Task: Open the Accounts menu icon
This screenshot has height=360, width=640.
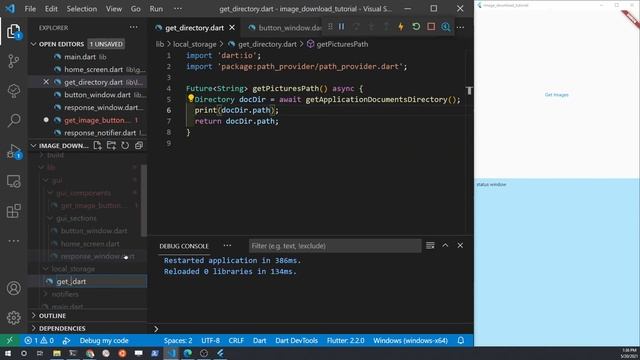Action: [13, 288]
